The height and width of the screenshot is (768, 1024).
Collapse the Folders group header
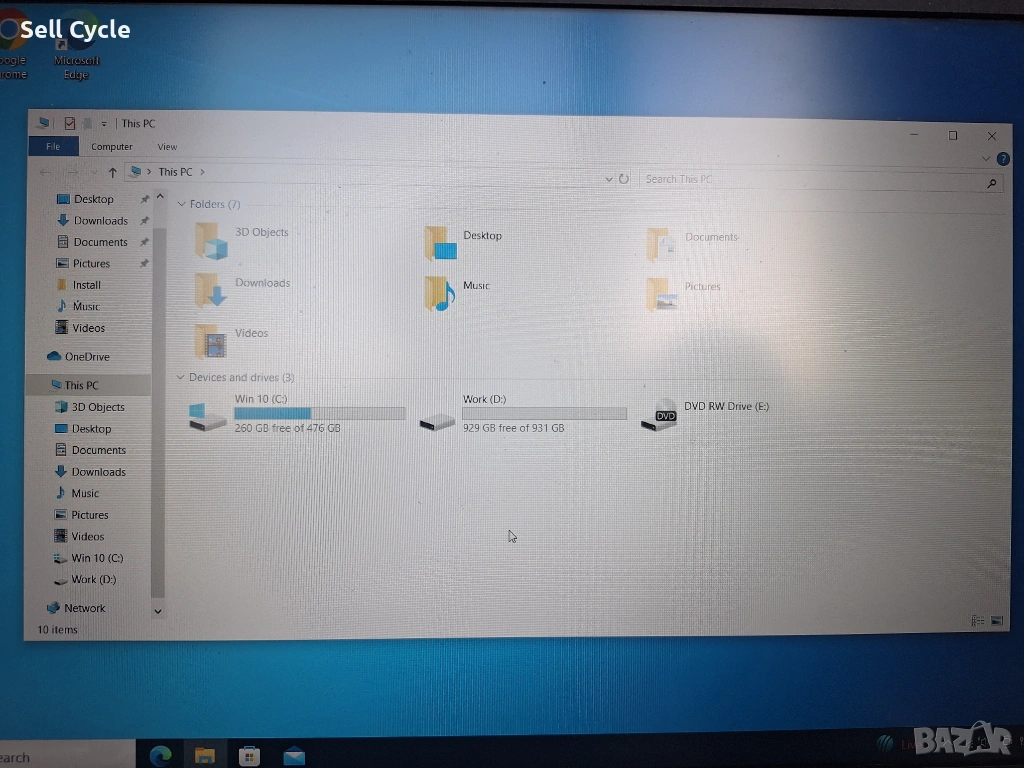(182, 204)
